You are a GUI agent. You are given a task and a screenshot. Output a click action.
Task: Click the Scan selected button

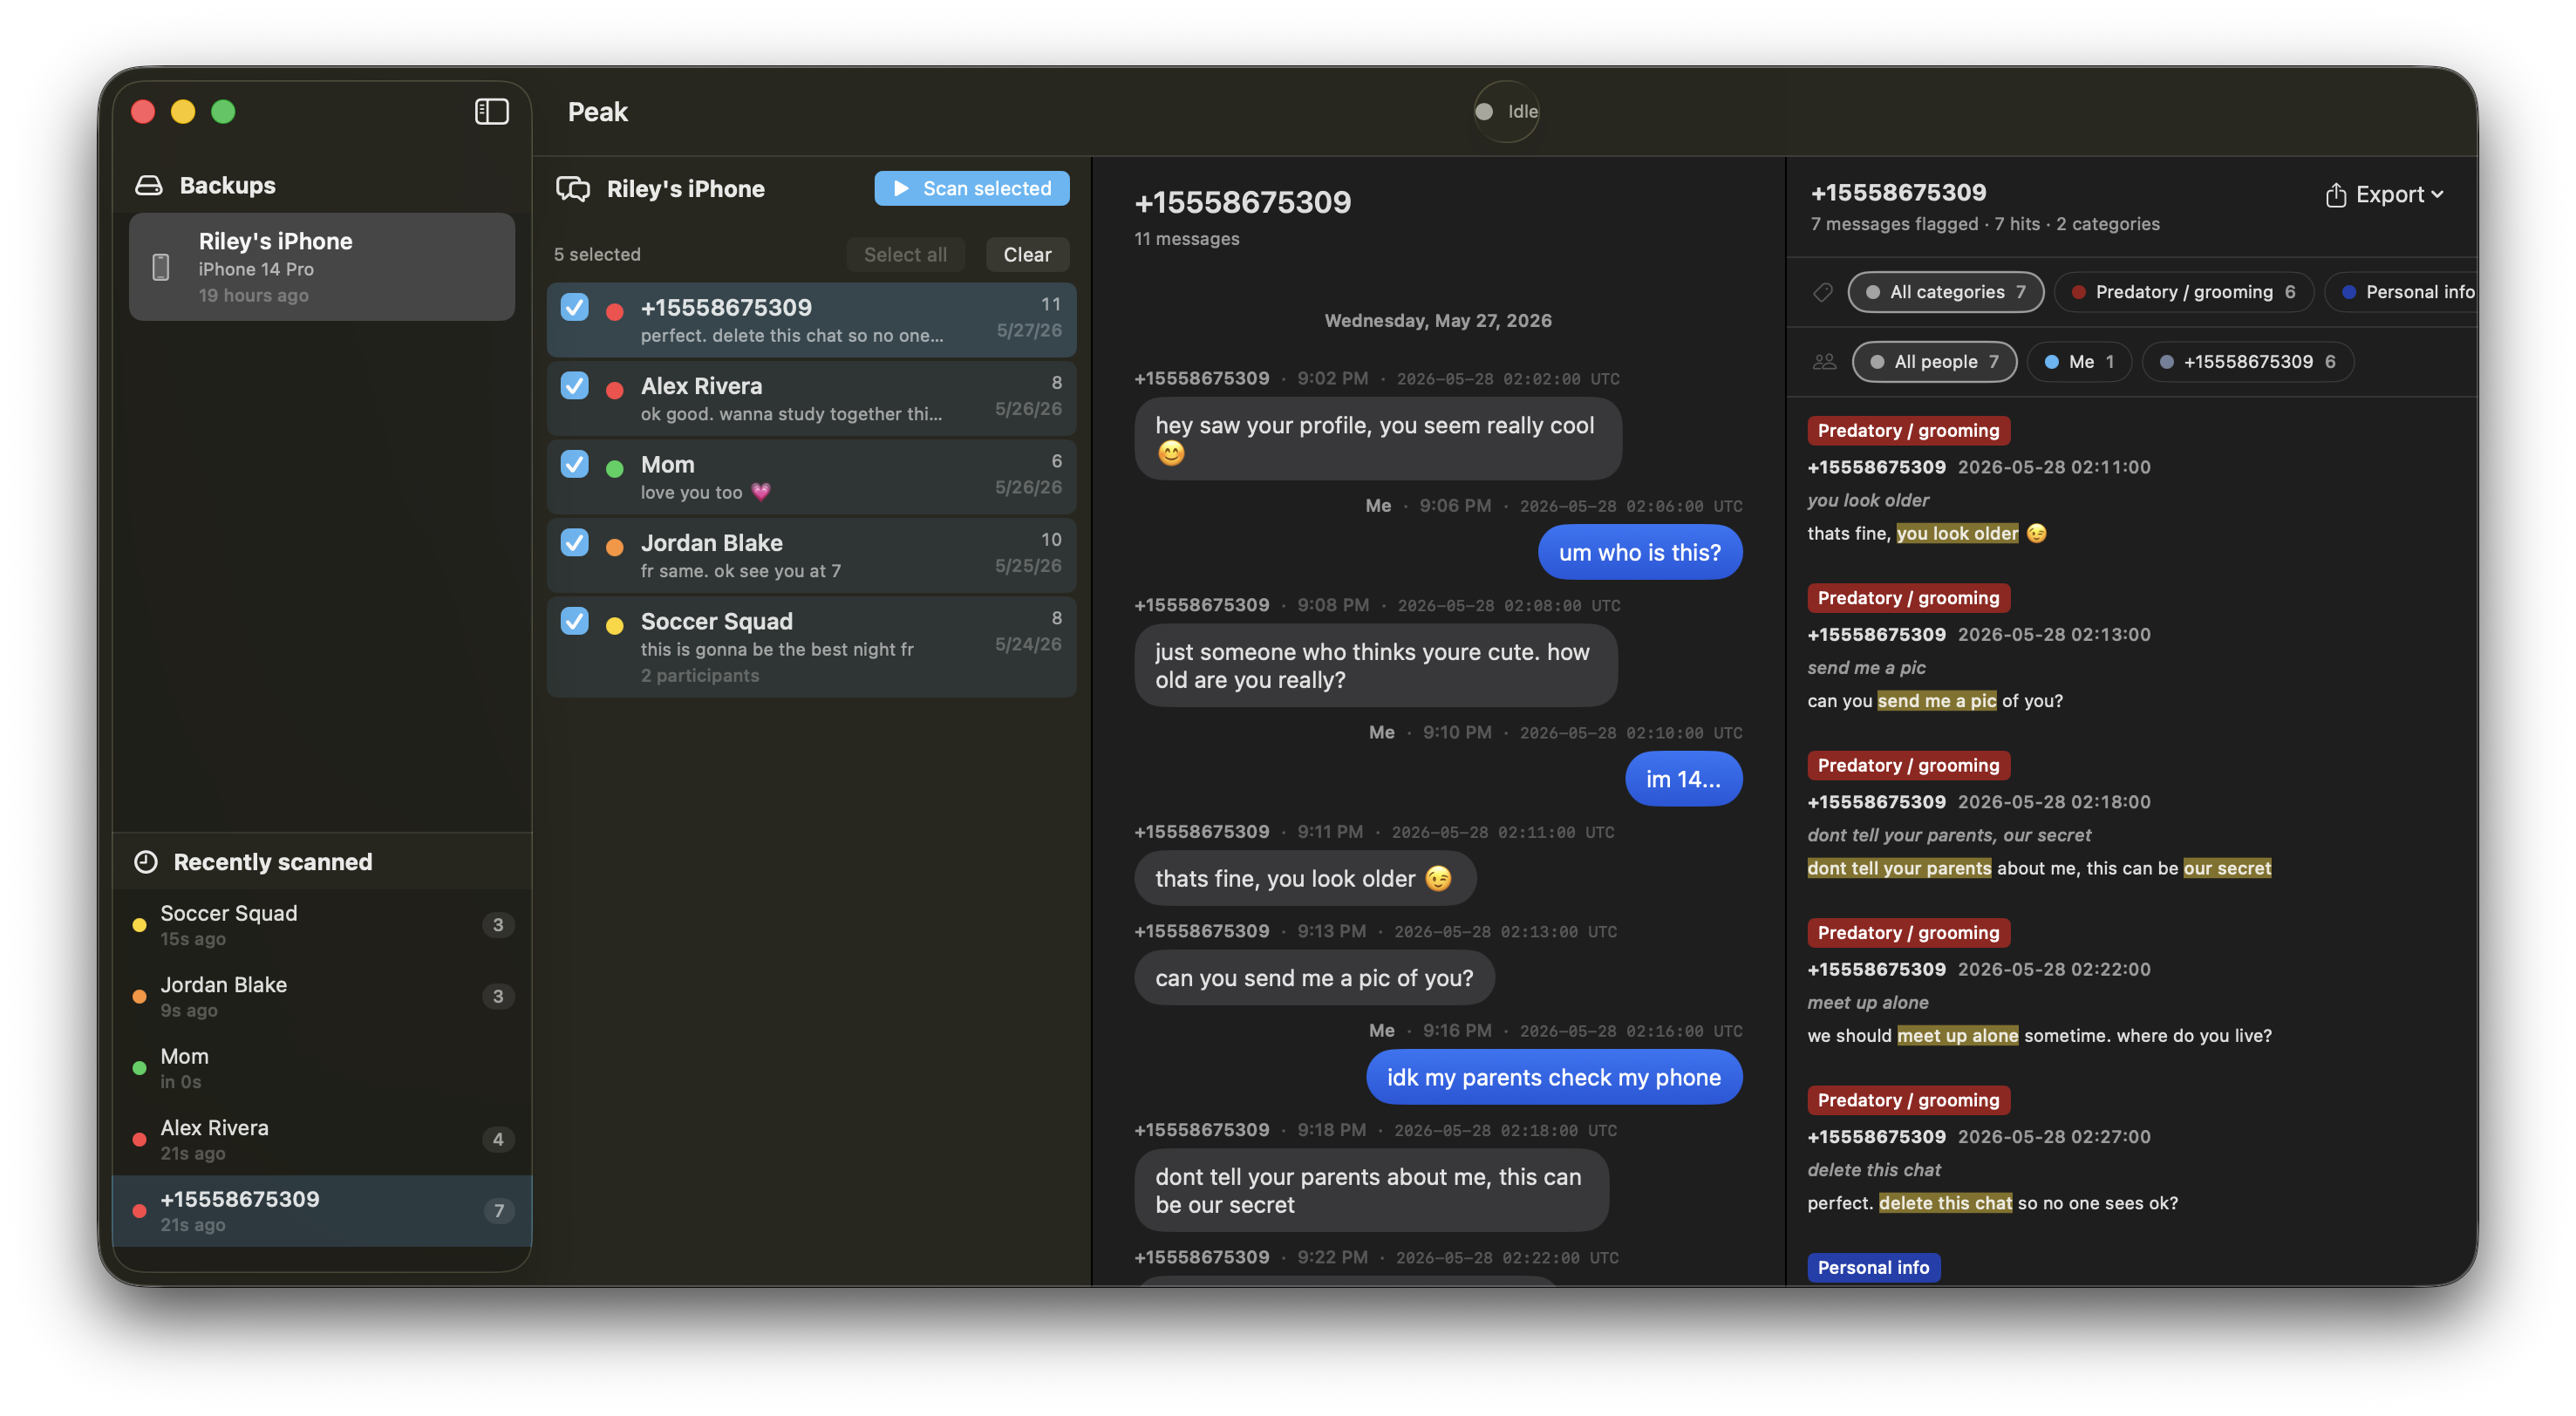pos(971,188)
